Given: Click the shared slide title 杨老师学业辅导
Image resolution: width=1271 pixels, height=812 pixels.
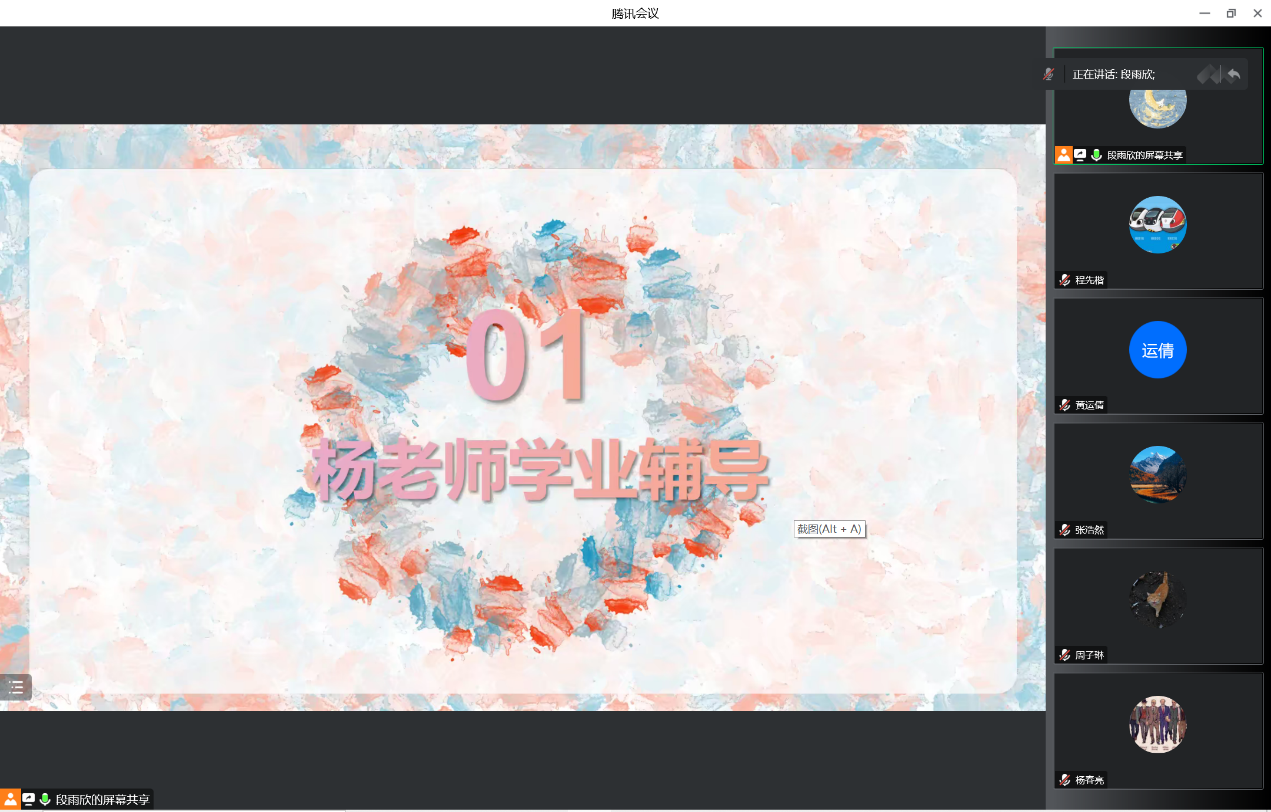Looking at the screenshot, I should point(540,468).
